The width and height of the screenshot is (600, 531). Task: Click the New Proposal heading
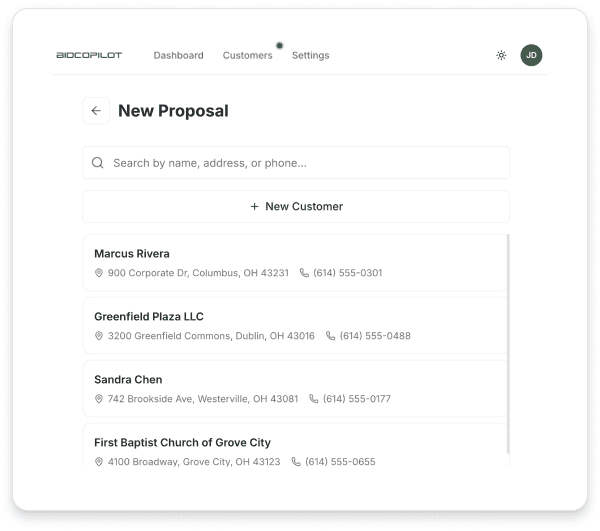[173, 111]
